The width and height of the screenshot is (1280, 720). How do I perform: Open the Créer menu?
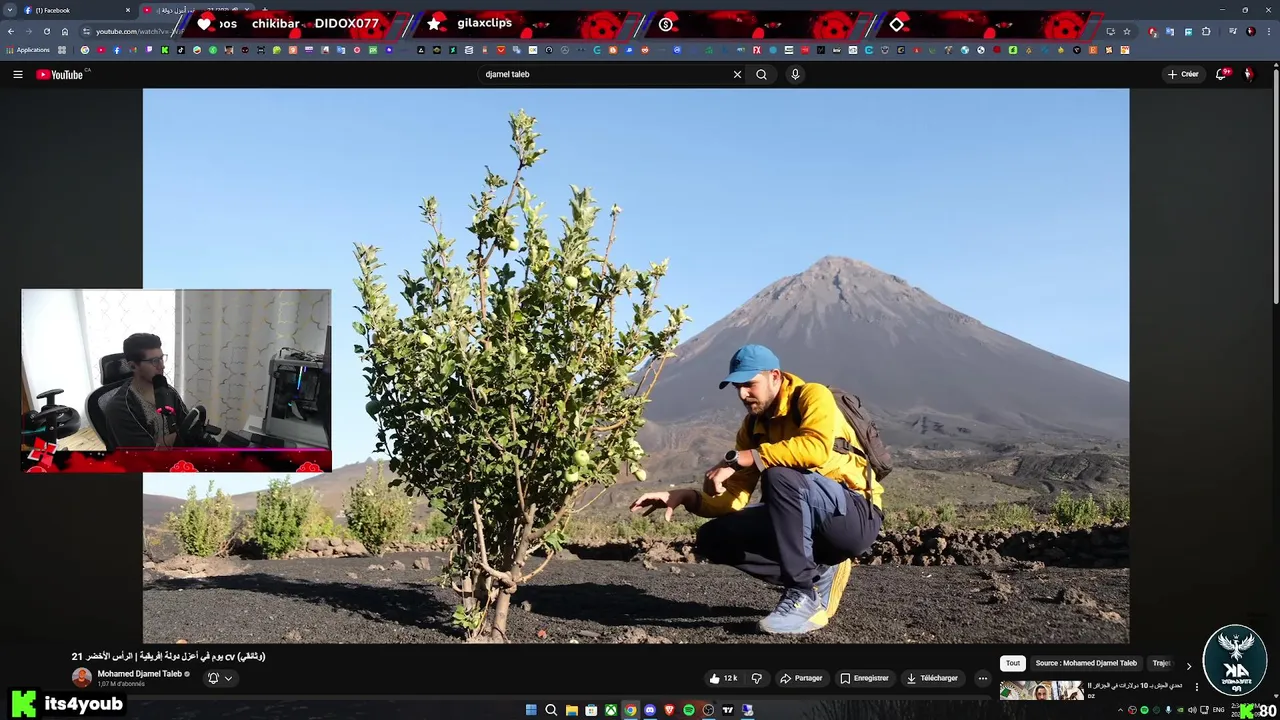(1183, 74)
